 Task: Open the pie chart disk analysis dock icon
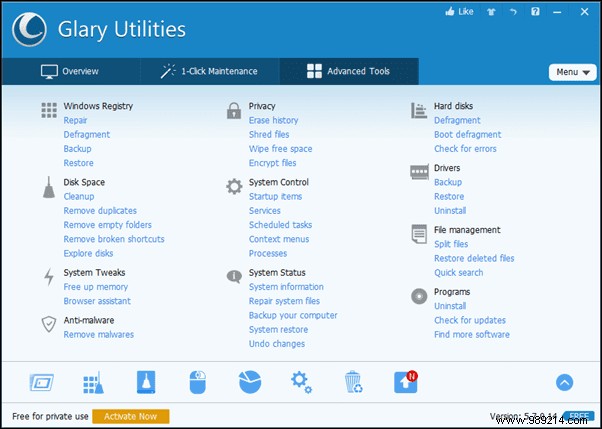click(250, 383)
